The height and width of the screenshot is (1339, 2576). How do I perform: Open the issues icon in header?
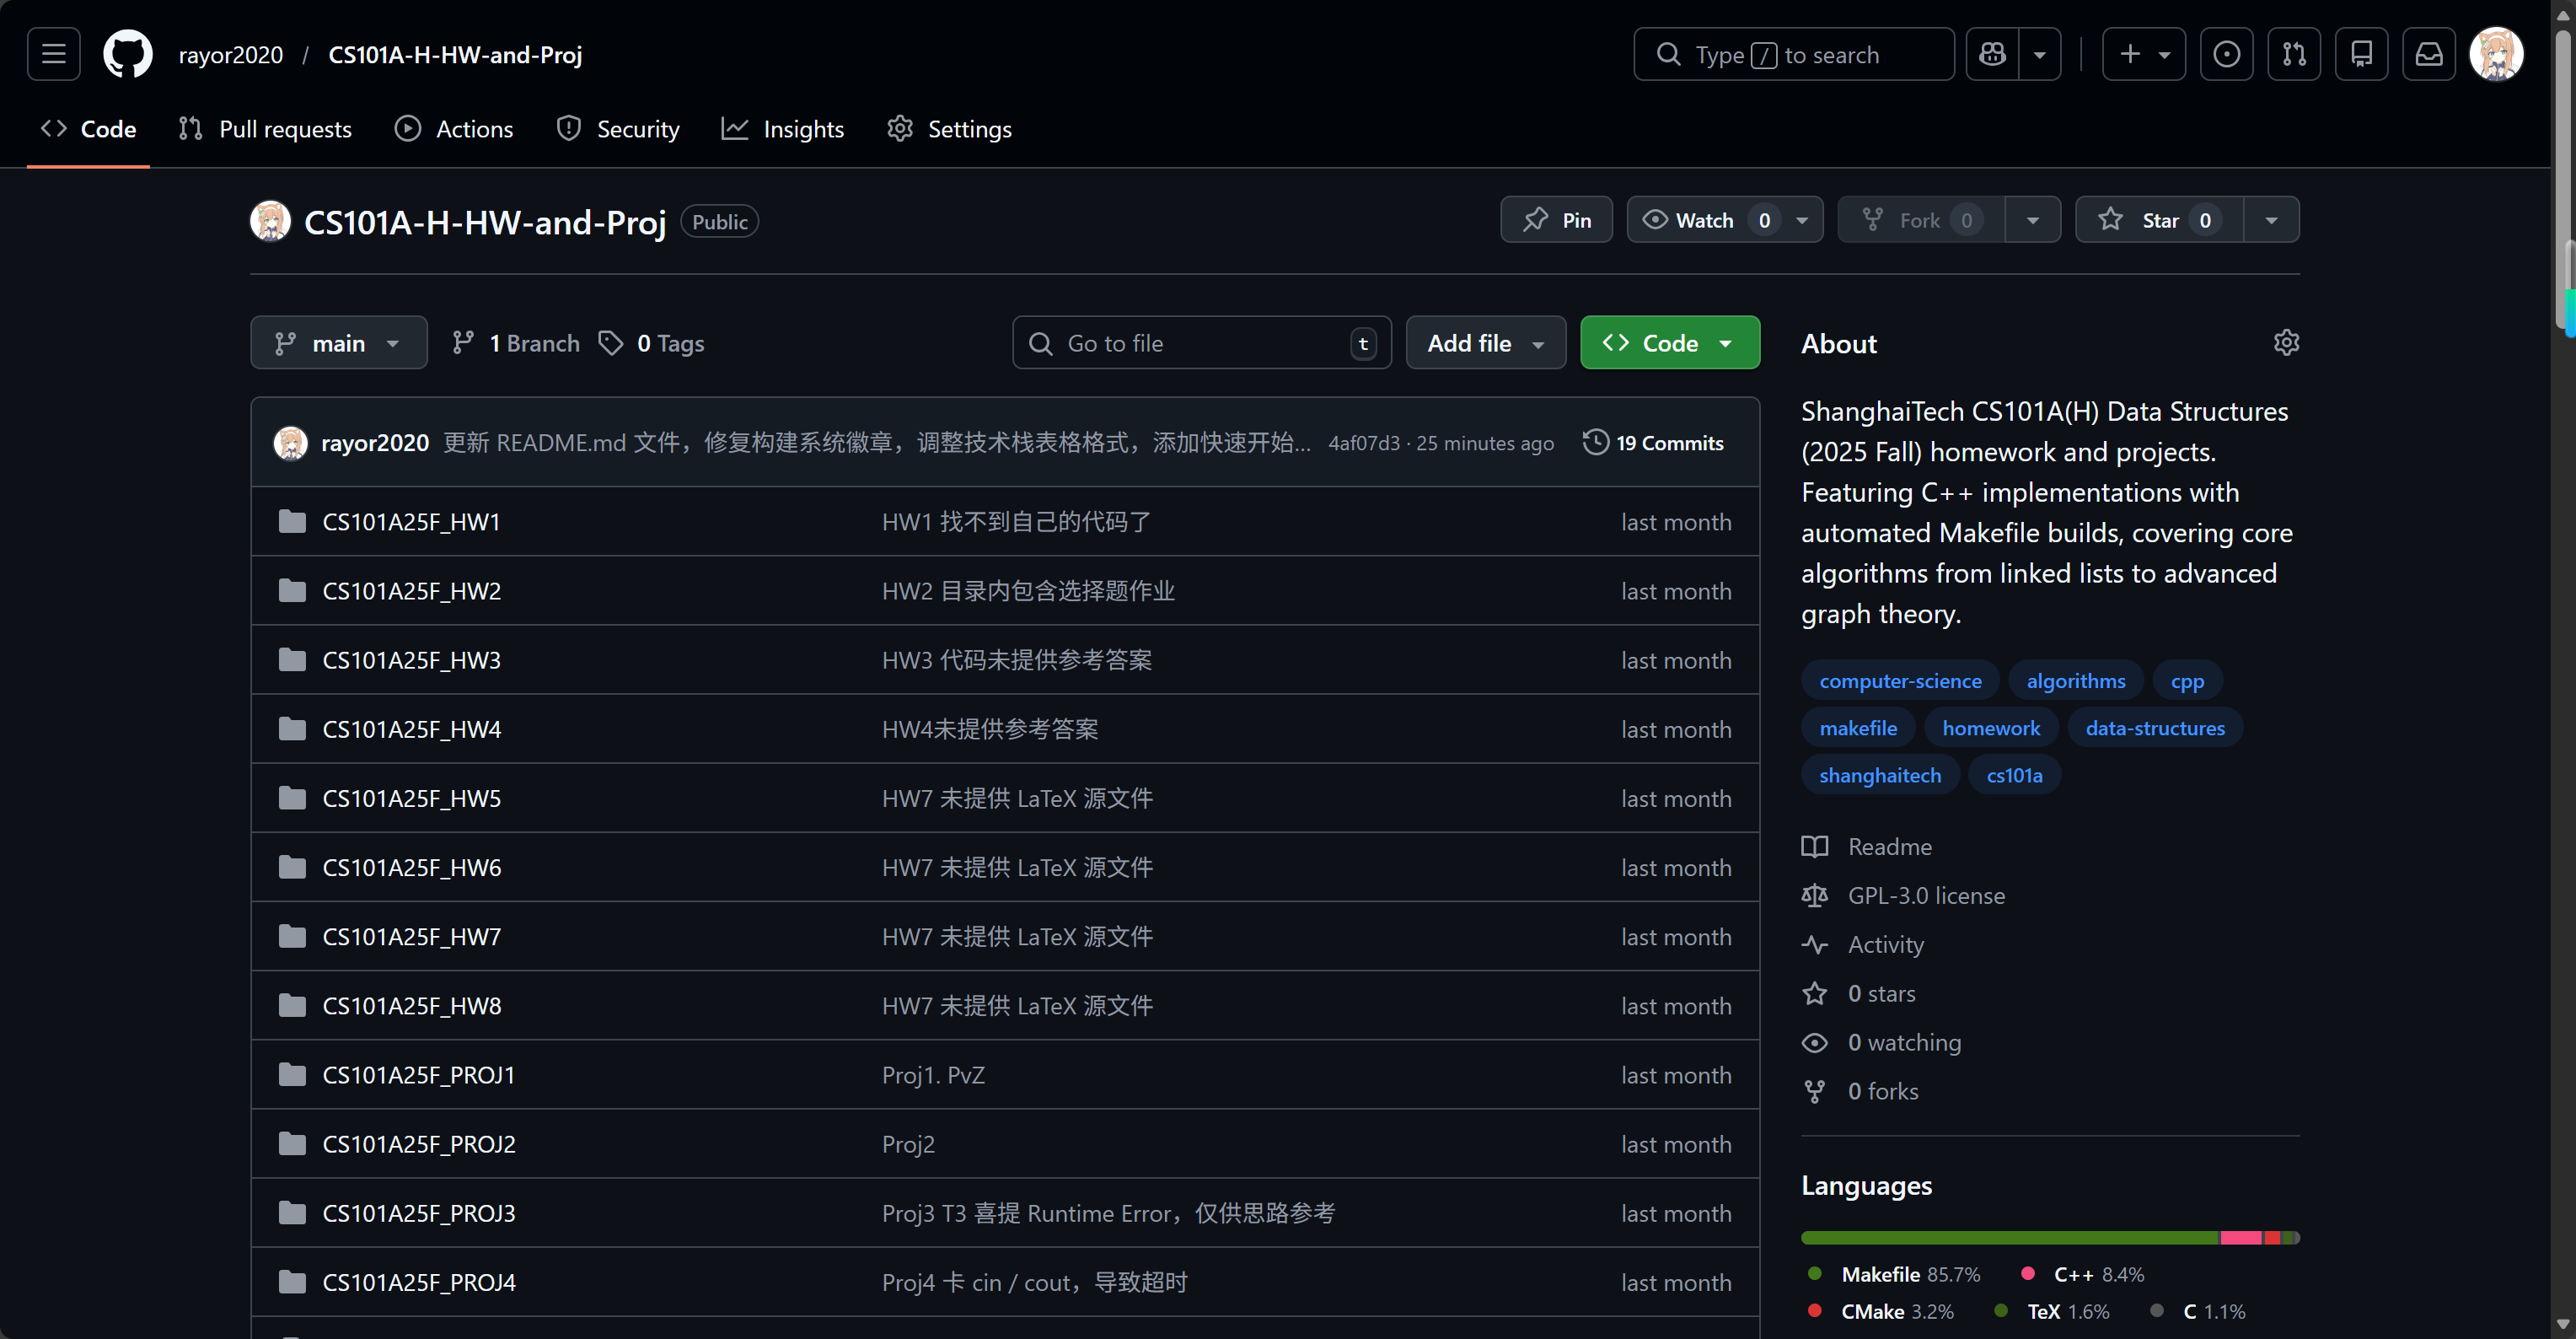[2226, 54]
